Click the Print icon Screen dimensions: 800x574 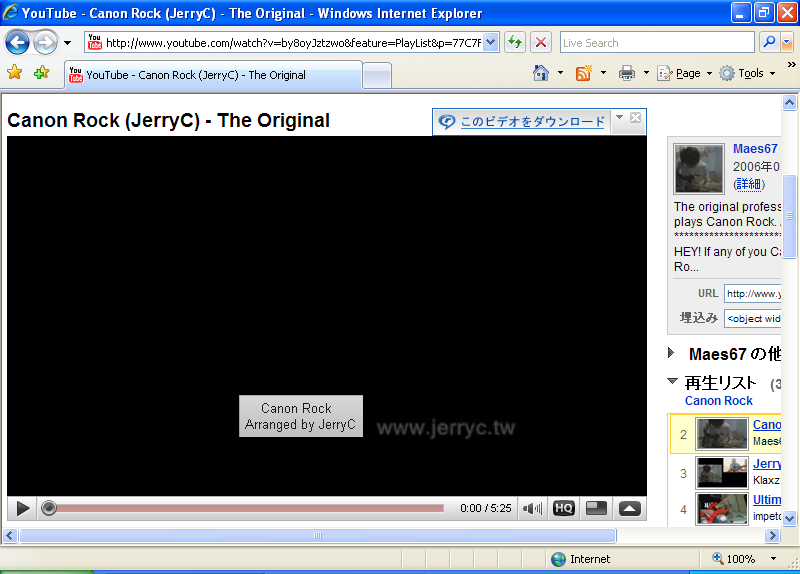click(627, 73)
